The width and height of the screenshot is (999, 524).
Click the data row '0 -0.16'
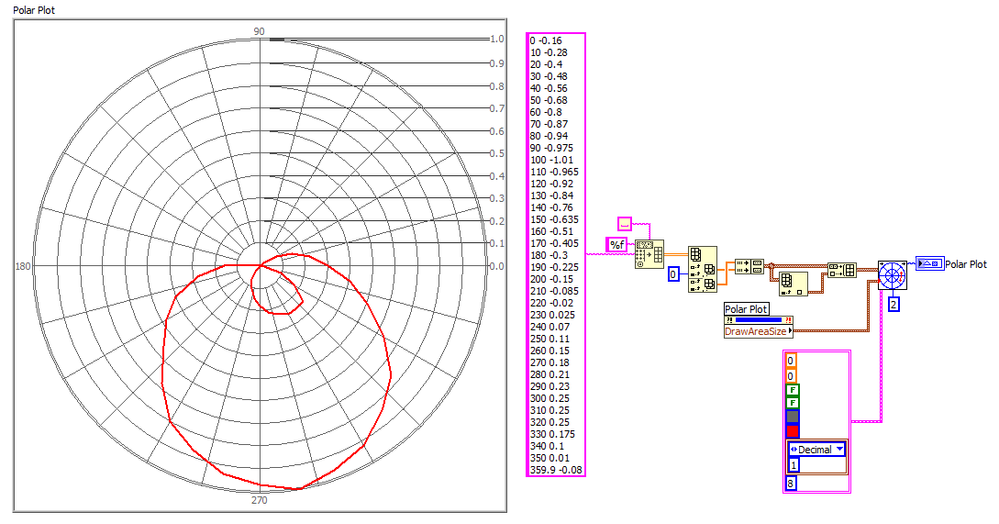(546, 40)
